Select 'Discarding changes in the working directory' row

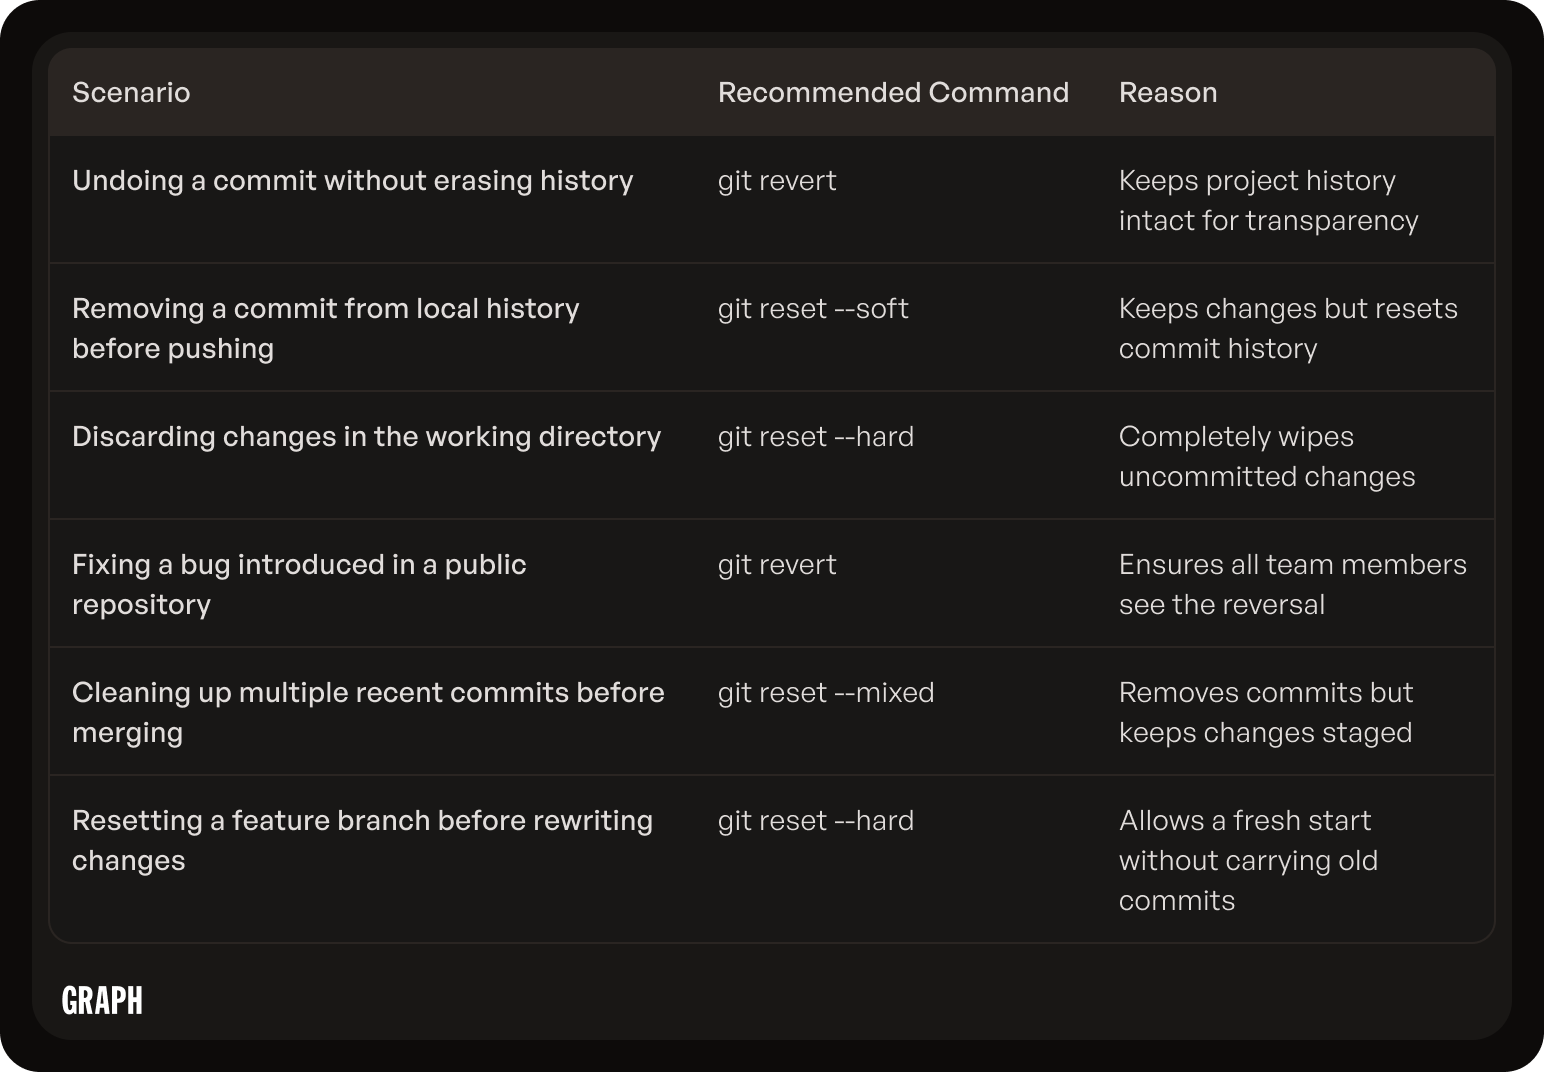pyautogui.click(x=772, y=456)
